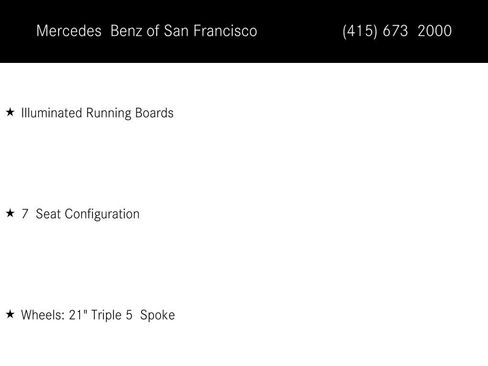Click the Wheels: label
488x366 pixels.
point(42,315)
